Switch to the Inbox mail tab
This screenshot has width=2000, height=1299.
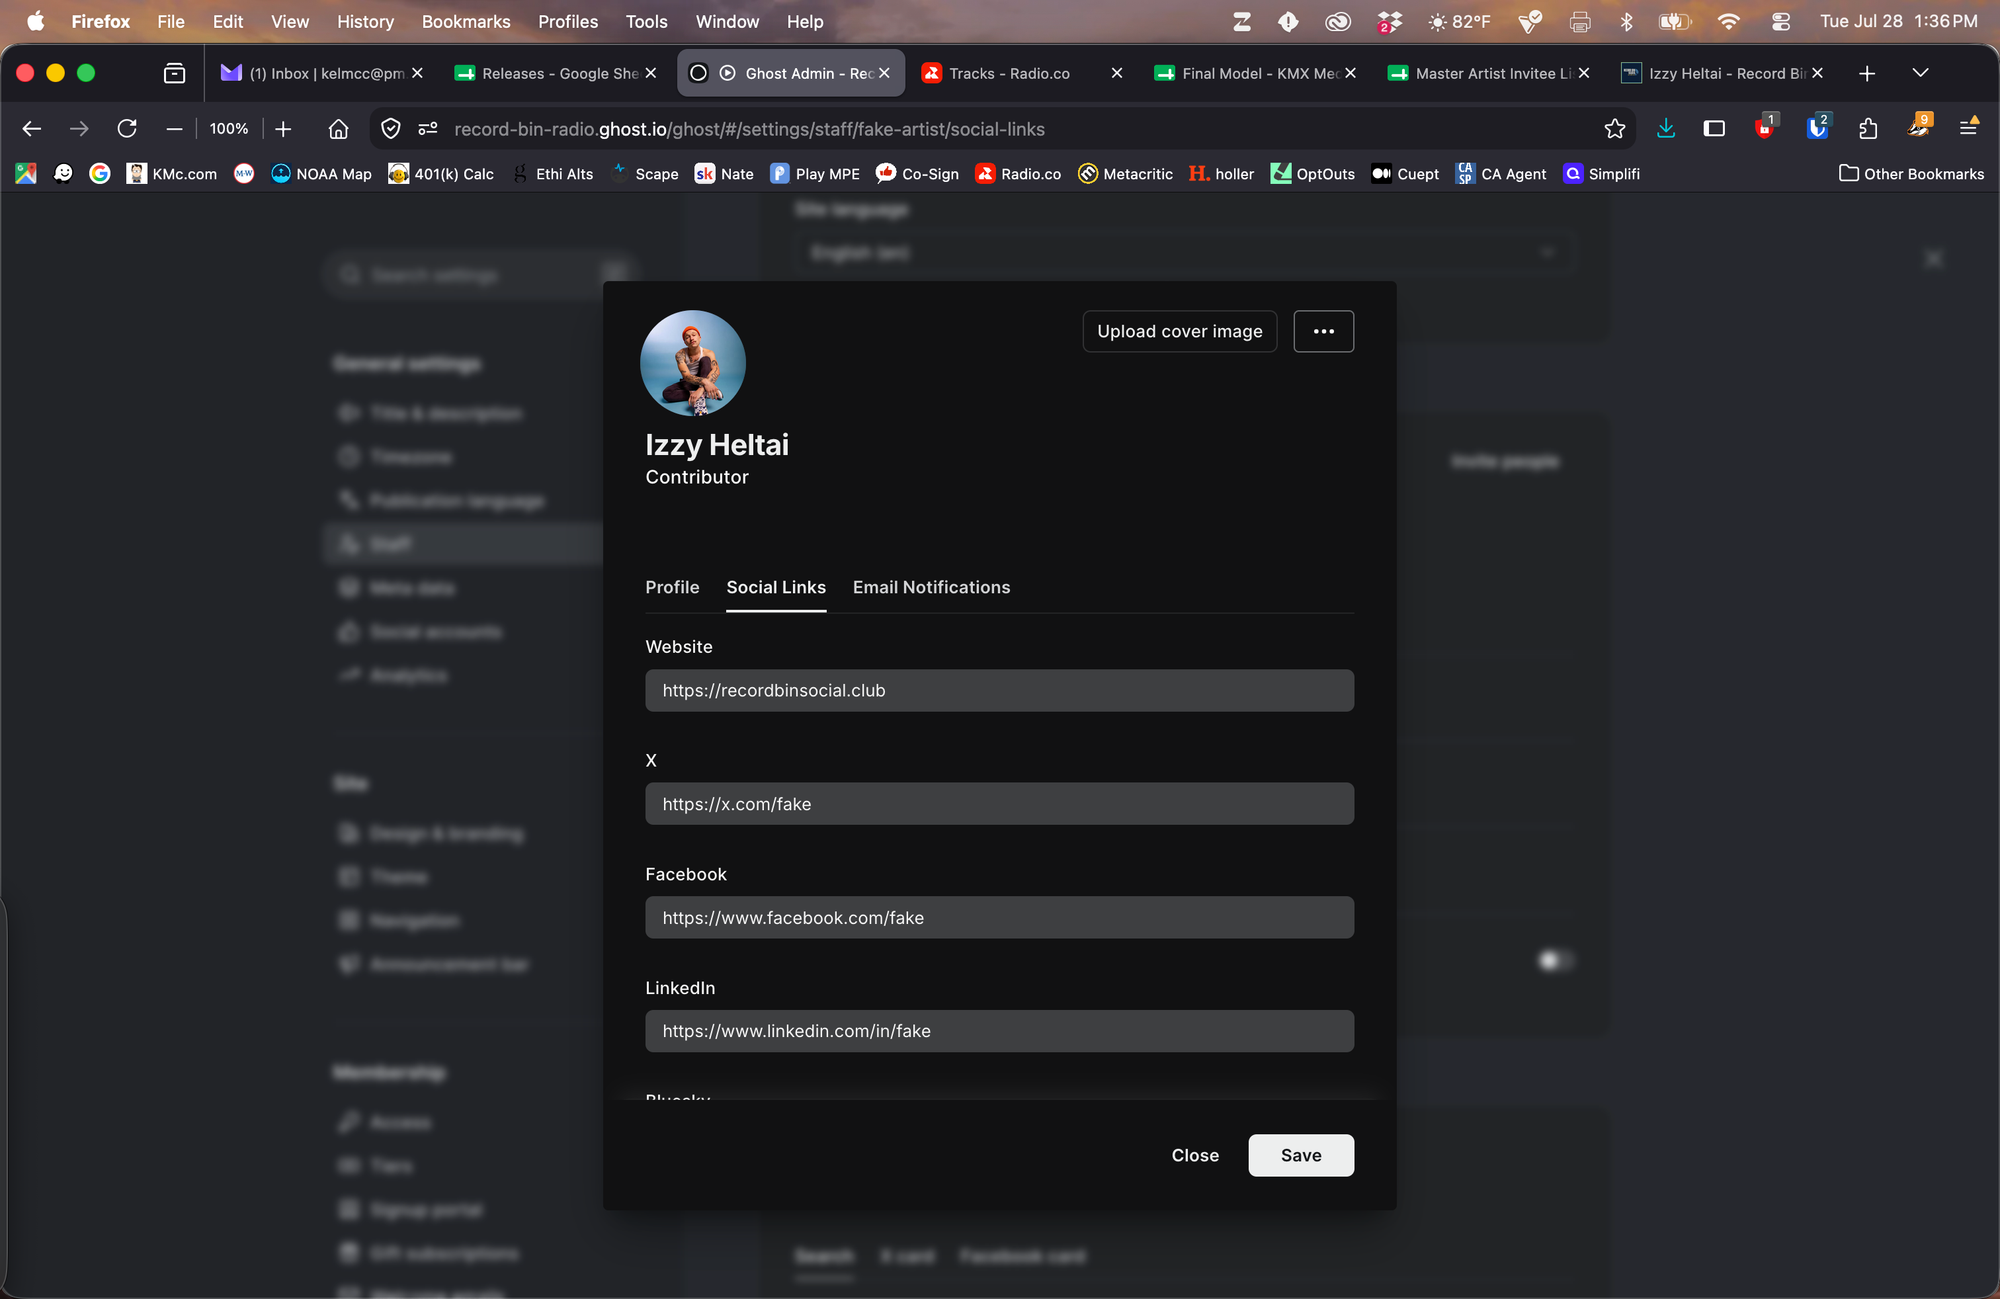click(x=321, y=73)
